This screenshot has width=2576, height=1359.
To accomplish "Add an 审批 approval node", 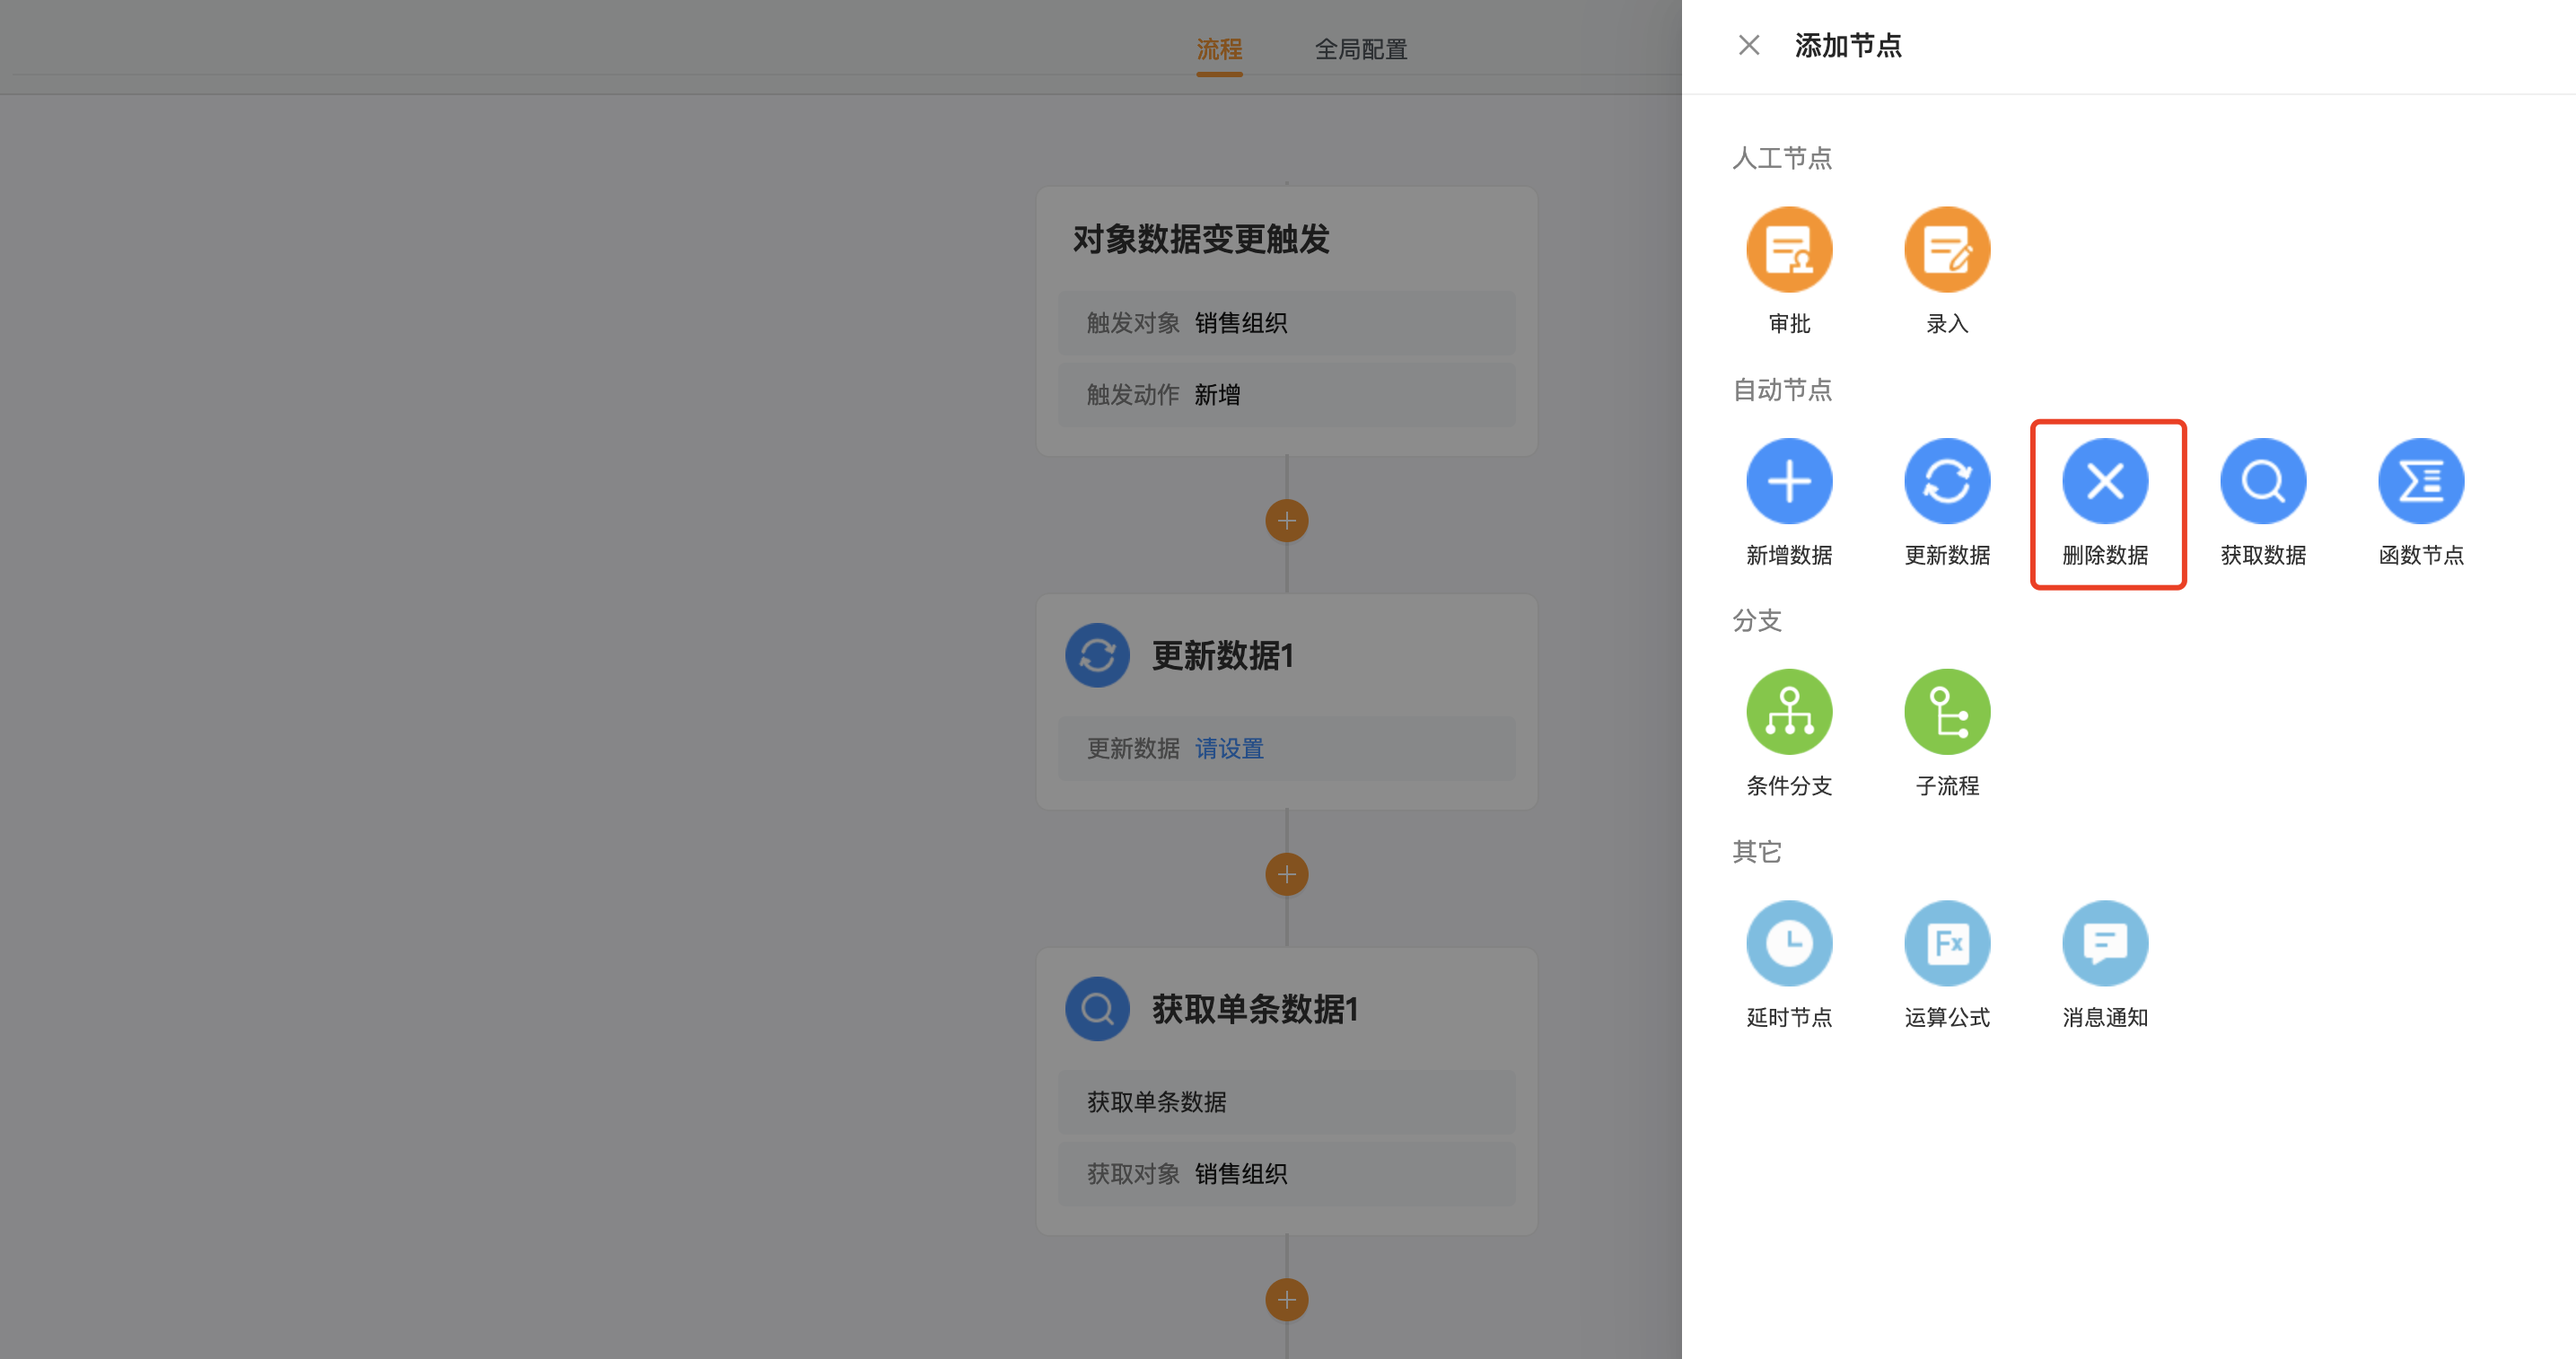I will pos(1789,250).
